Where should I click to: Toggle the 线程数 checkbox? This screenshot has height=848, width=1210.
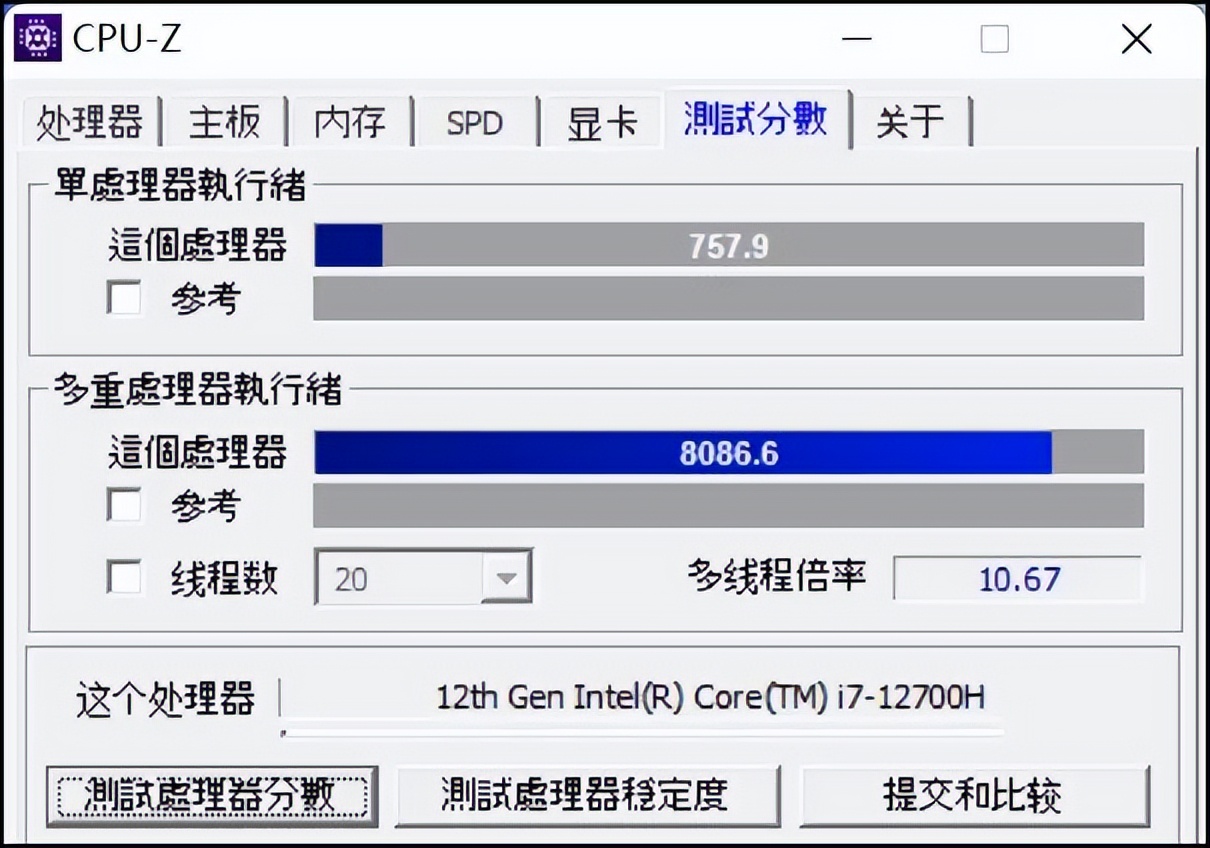coord(124,578)
